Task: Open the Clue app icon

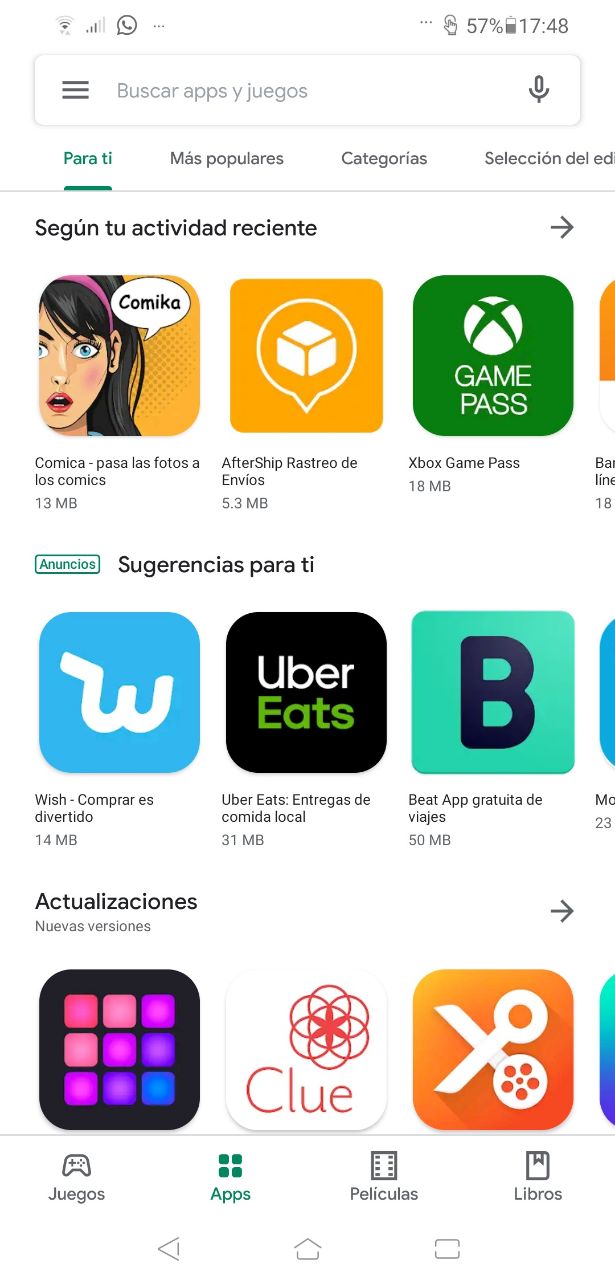Action: pyautogui.click(x=306, y=1050)
